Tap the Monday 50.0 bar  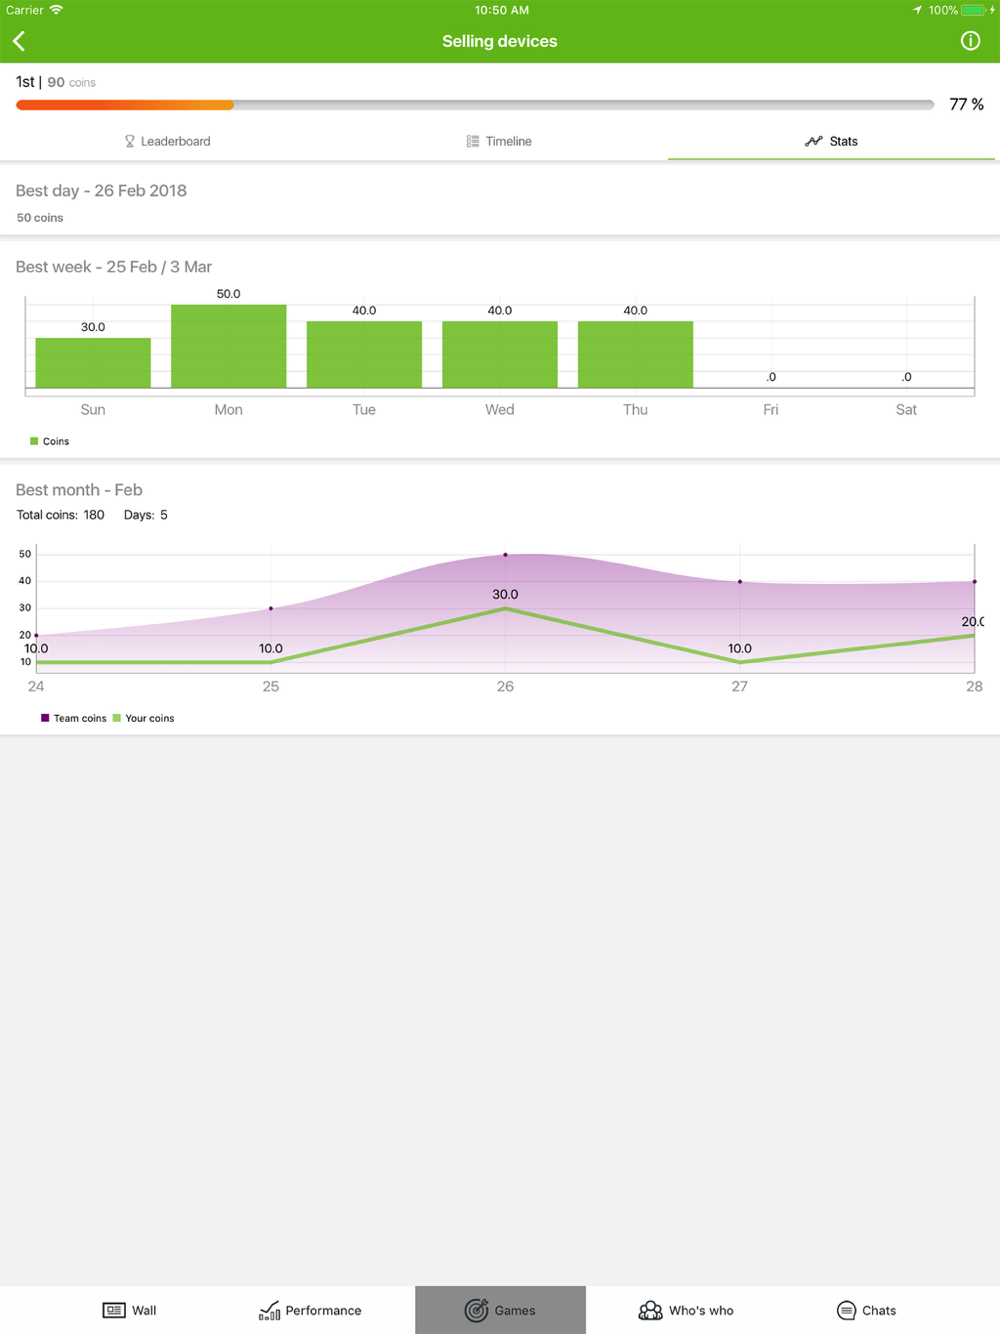228,346
